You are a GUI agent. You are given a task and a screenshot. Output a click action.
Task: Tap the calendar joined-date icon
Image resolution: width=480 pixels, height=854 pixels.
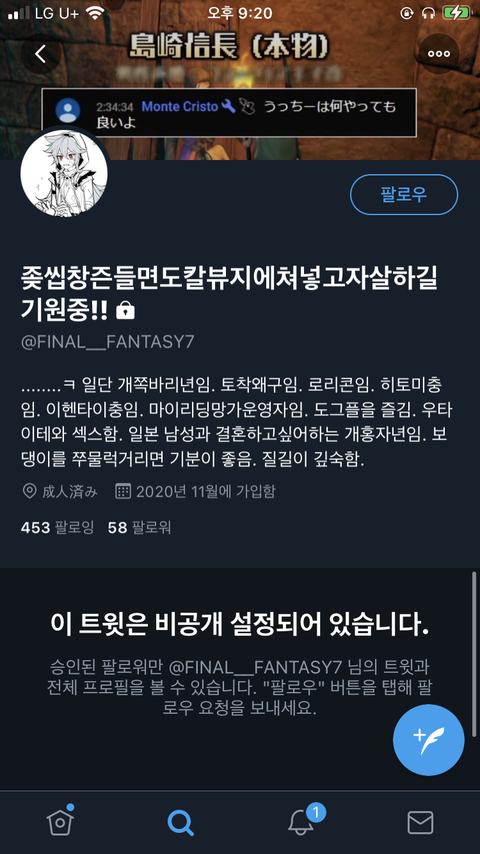click(x=123, y=492)
